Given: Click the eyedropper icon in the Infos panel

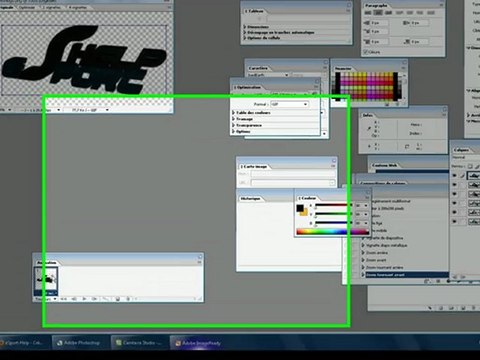Looking at the screenshot, I should pos(369,128).
